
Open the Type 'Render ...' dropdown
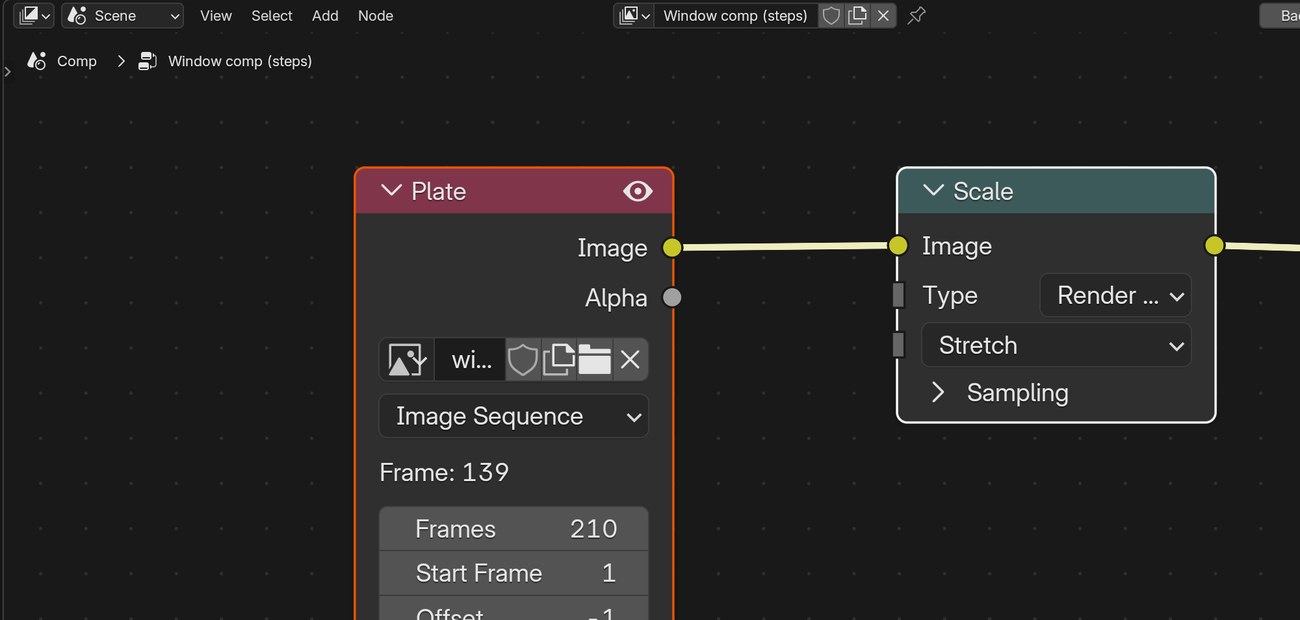click(x=1116, y=295)
